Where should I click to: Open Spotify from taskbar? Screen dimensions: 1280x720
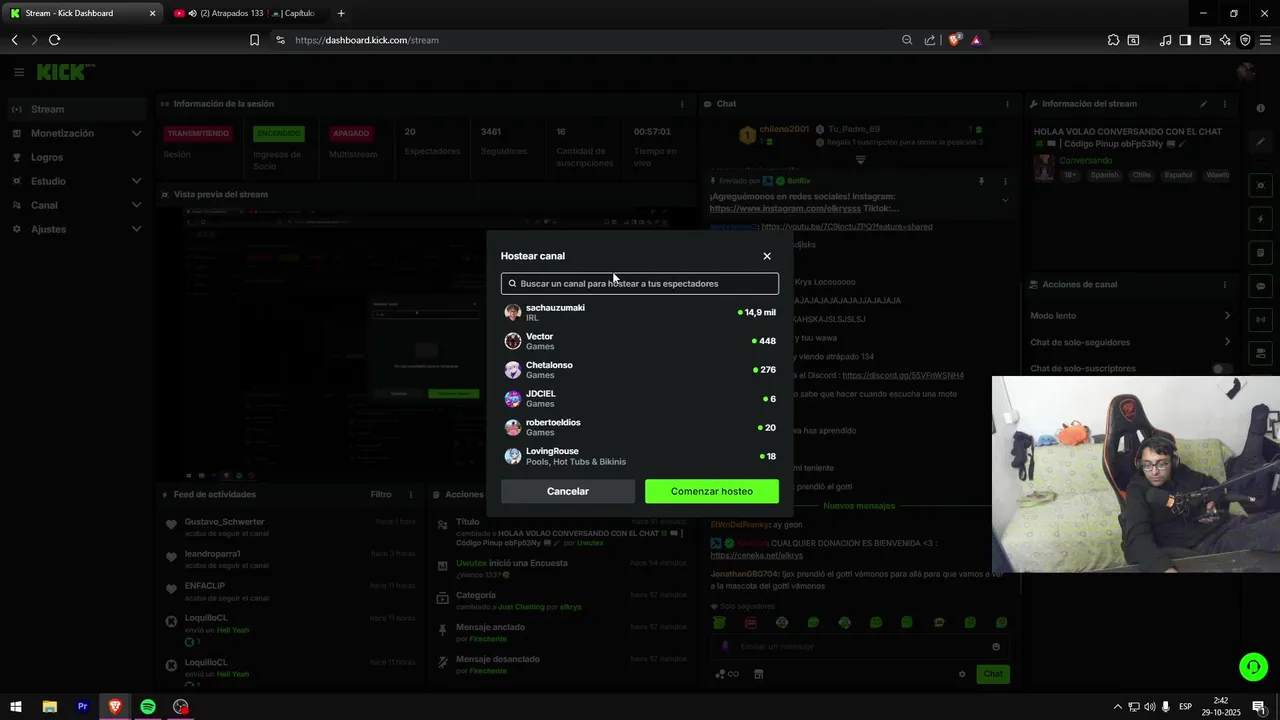148,707
